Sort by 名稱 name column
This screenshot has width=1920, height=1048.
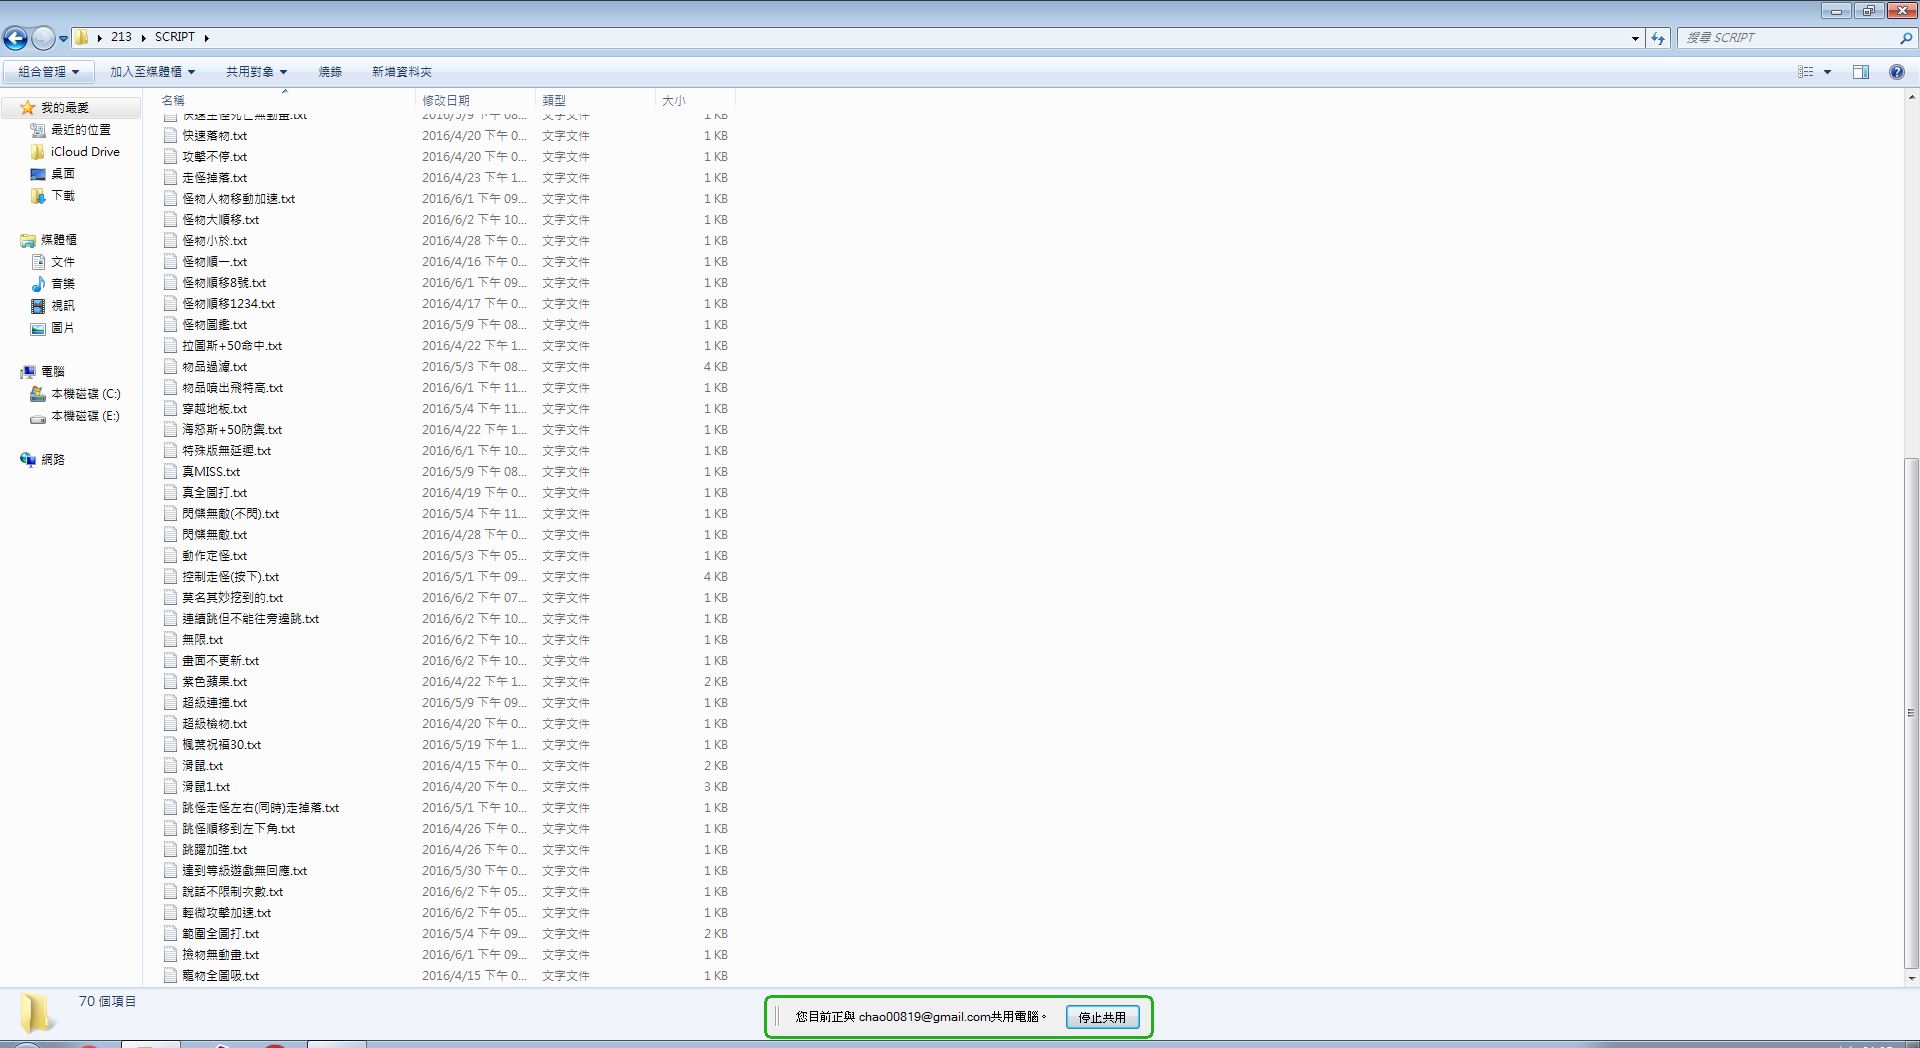point(286,100)
